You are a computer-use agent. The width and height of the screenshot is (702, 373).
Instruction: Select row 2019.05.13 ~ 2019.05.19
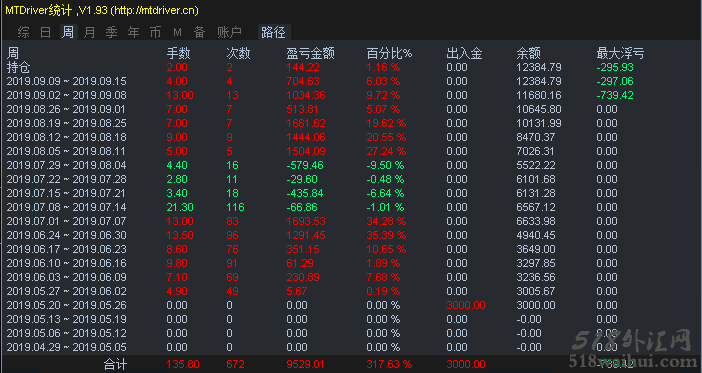(67, 319)
